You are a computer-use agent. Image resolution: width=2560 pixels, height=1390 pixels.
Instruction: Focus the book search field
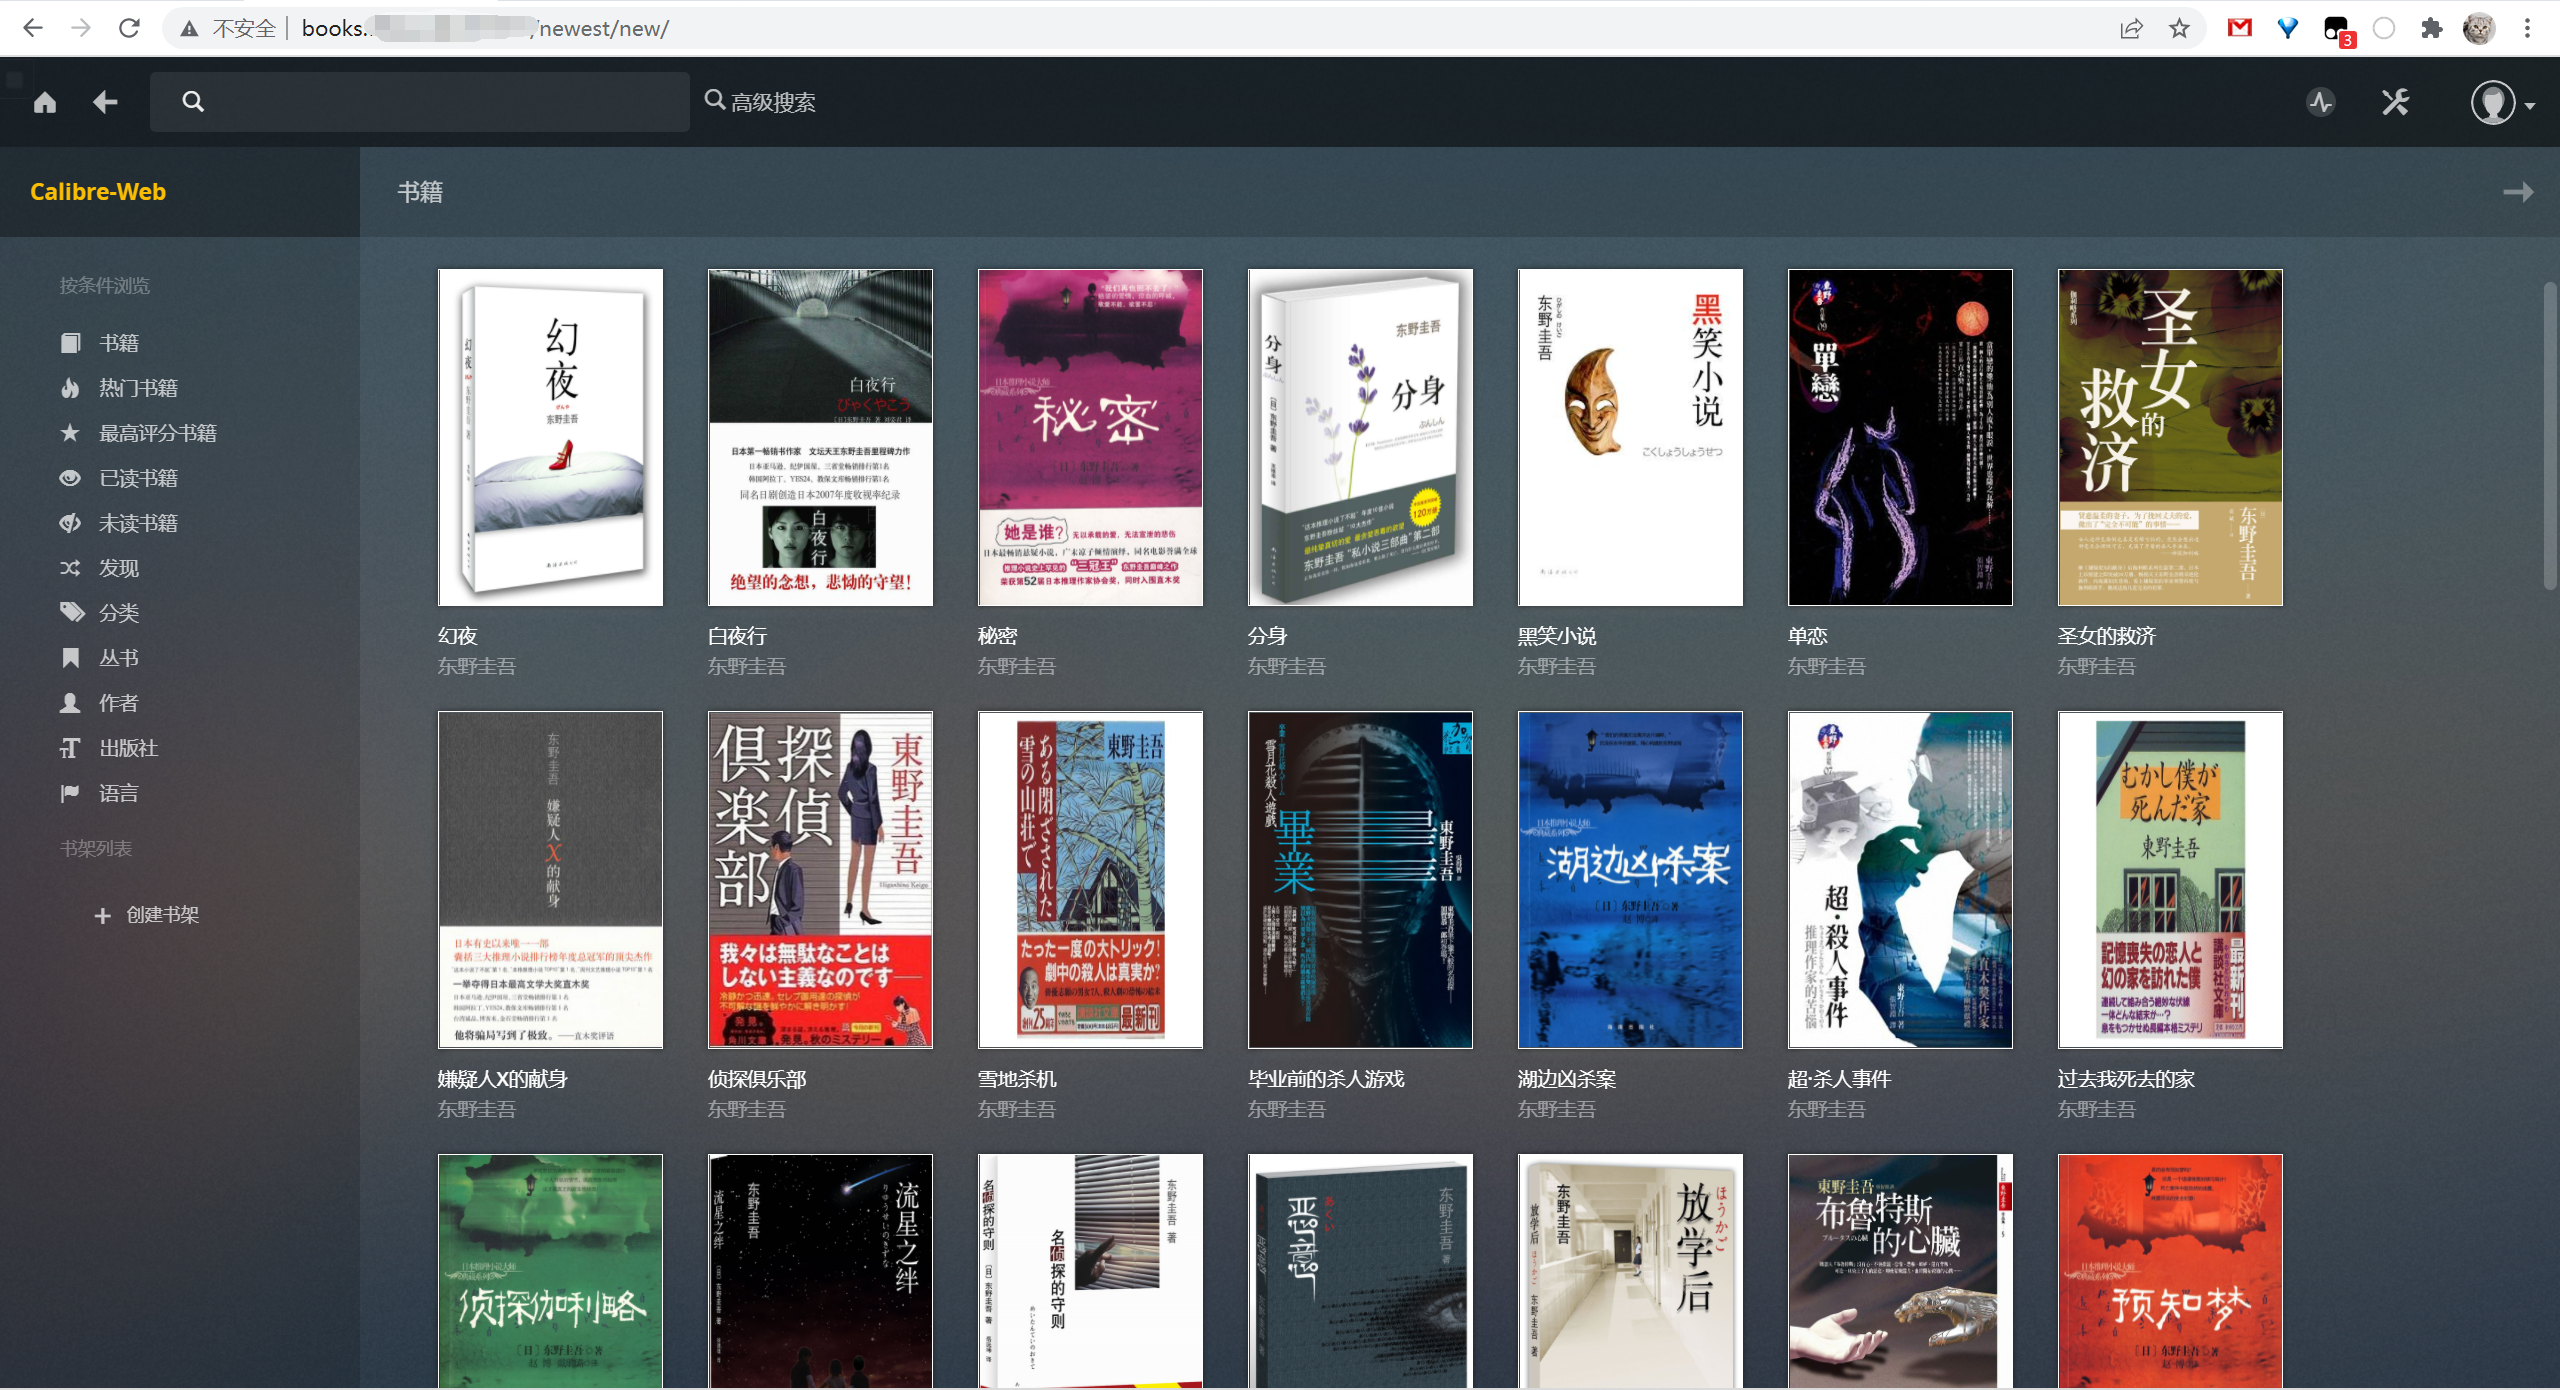point(420,101)
